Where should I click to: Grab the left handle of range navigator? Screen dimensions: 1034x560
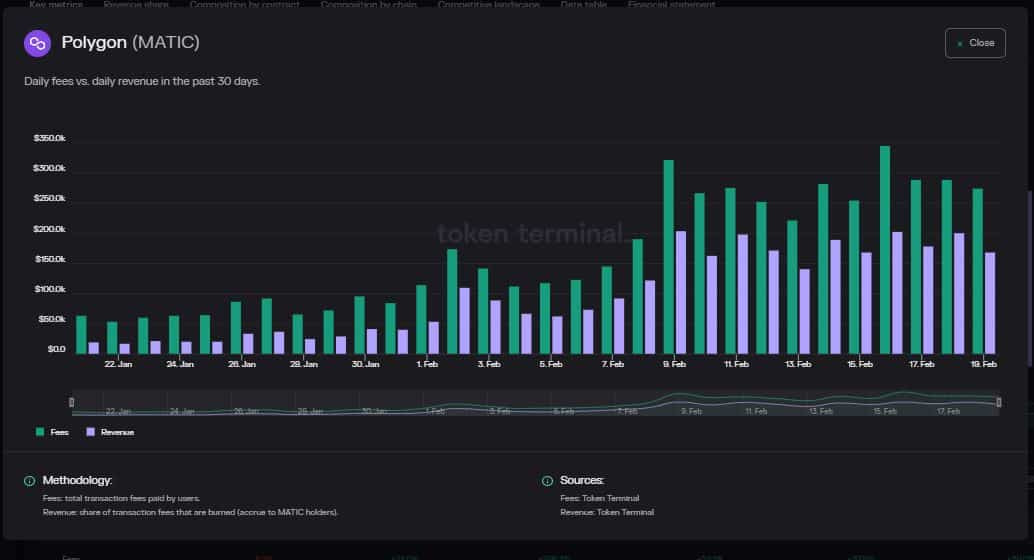72,402
